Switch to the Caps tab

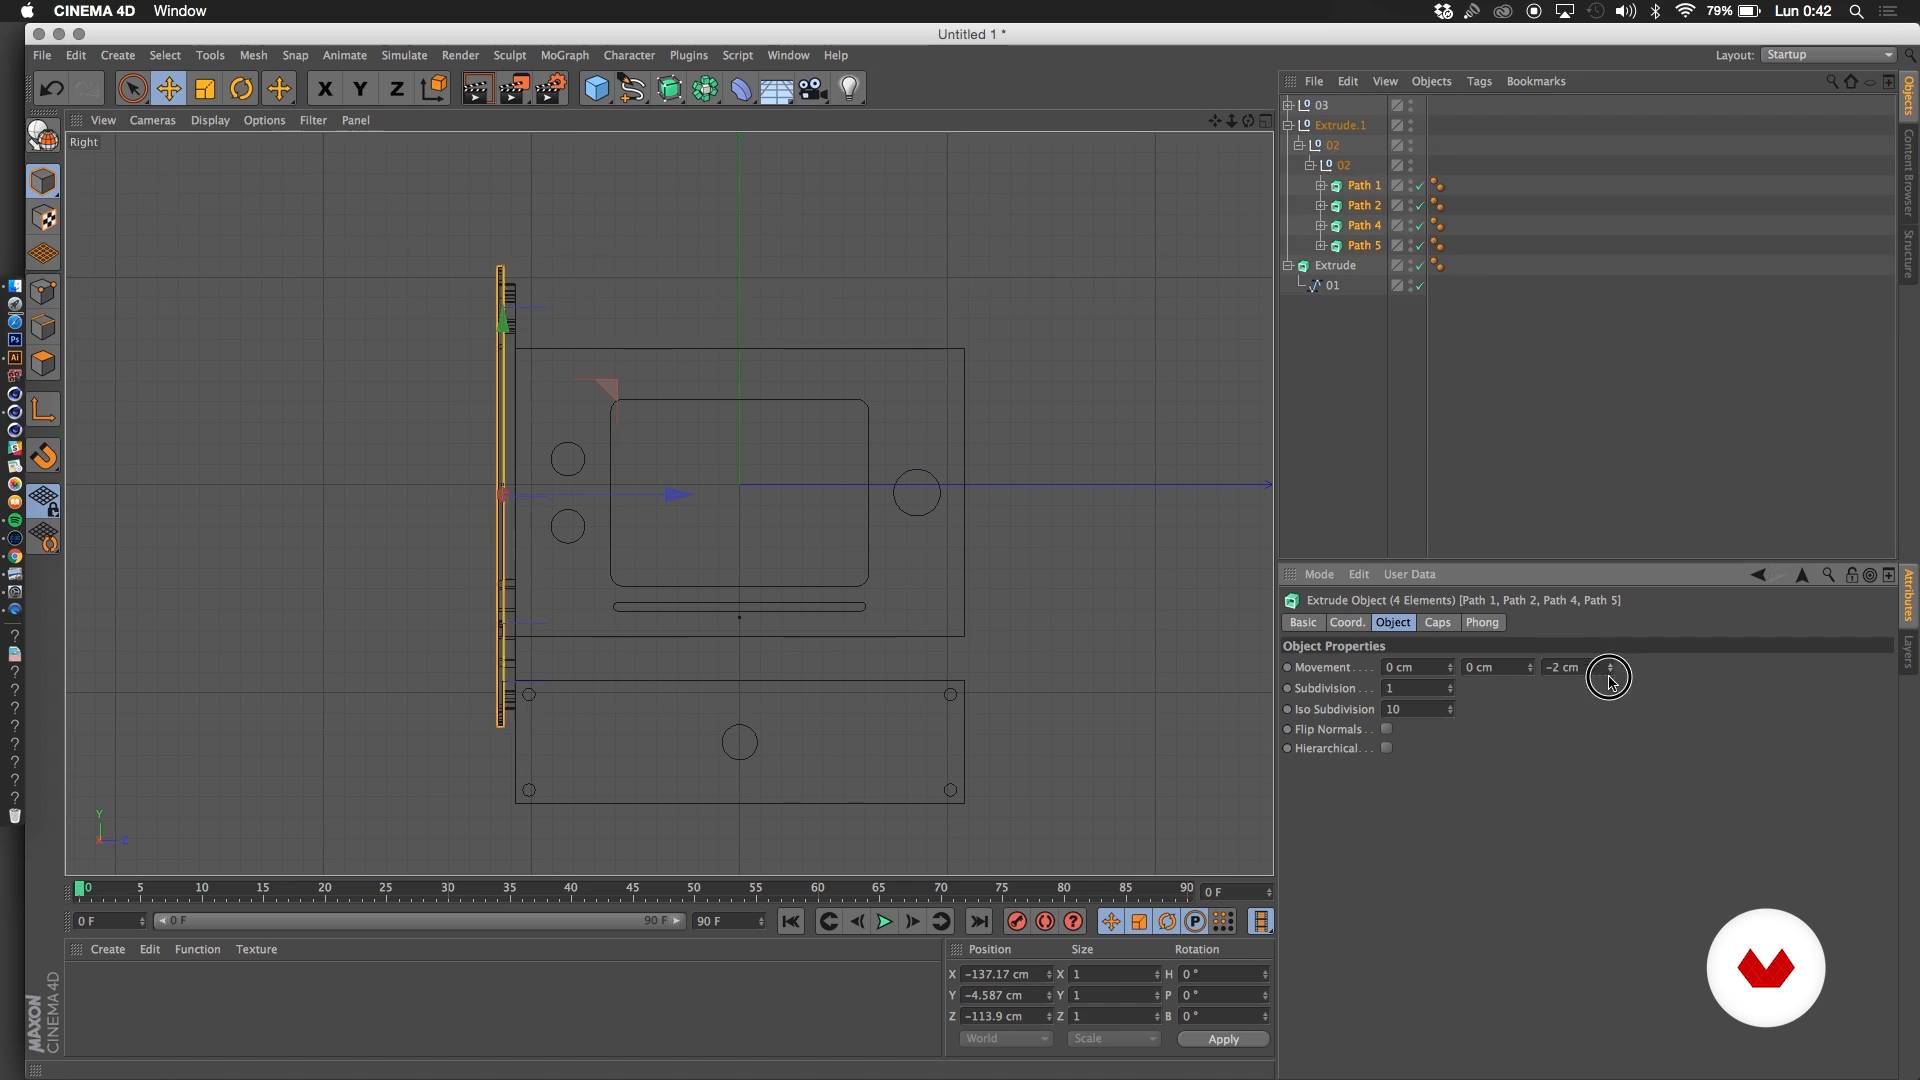(x=1437, y=622)
